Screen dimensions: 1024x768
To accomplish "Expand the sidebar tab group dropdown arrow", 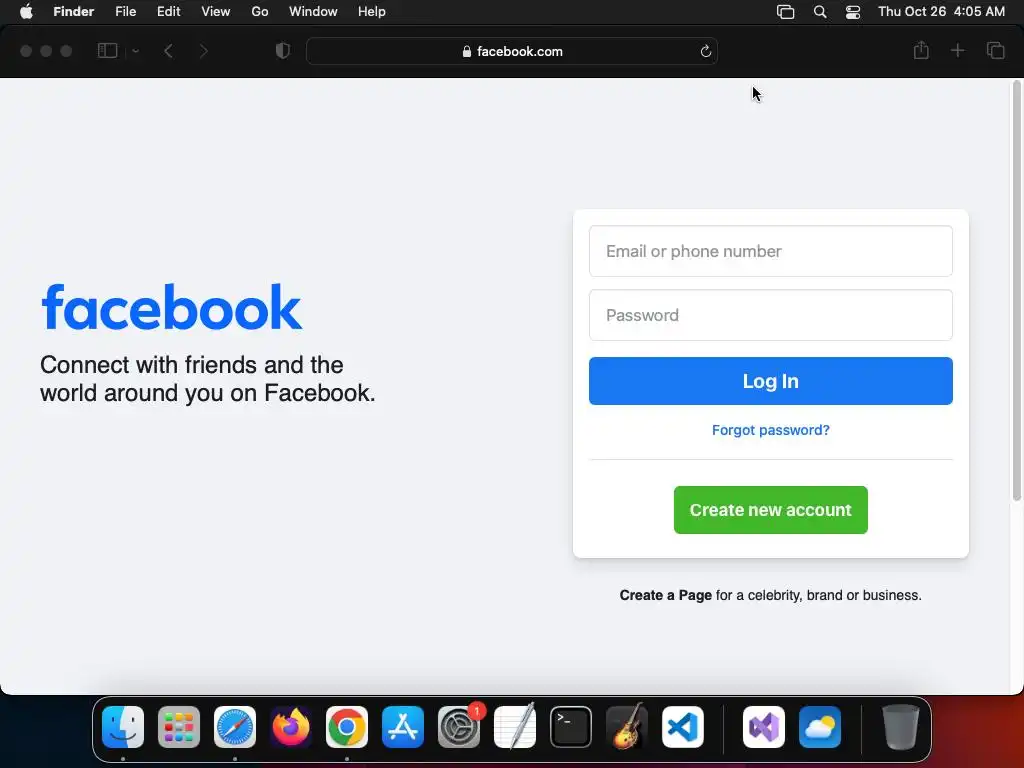I will click(x=135, y=51).
